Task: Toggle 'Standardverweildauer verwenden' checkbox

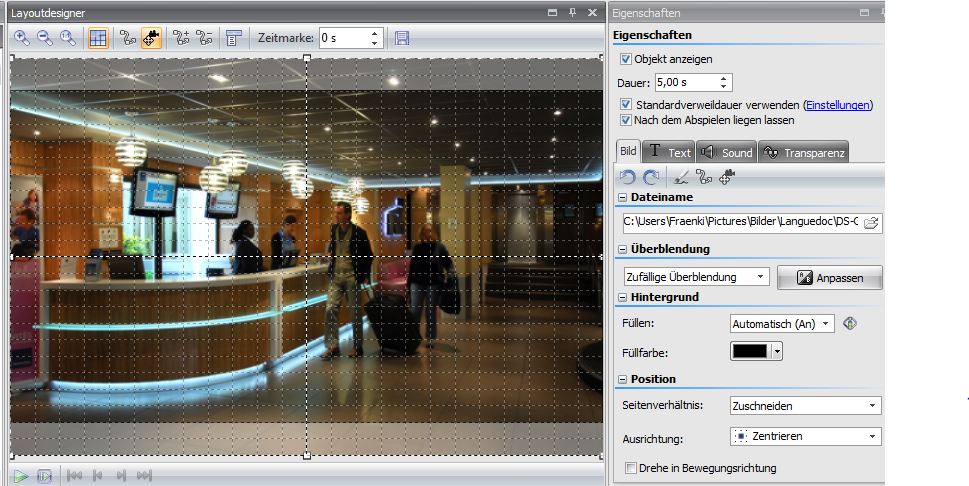Action: 627,105
